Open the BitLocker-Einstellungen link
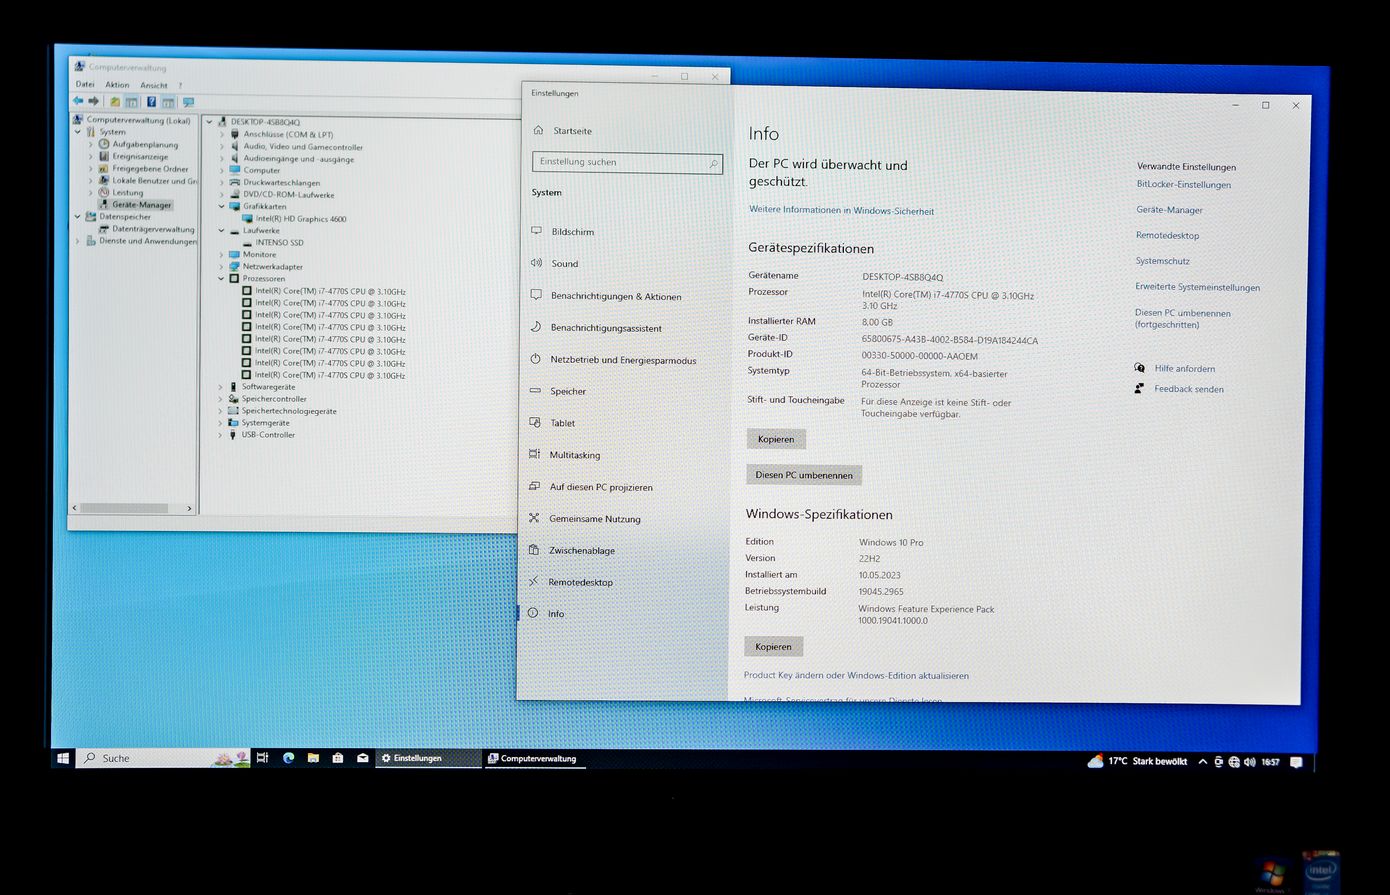The width and height of the screenshot is (1390, 895). pyautogui.click(x=1184, y=184)
